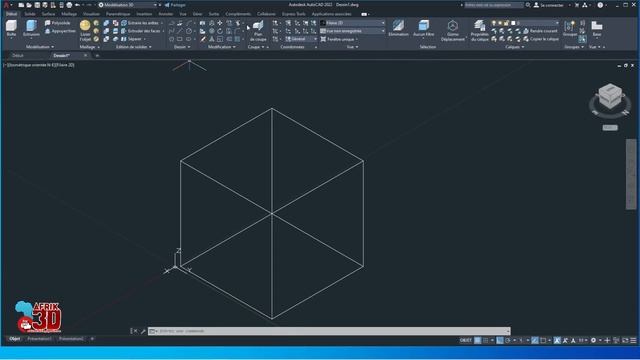
Task: Switch to the Maillage ribbon tab
Action: coord(69,14)
